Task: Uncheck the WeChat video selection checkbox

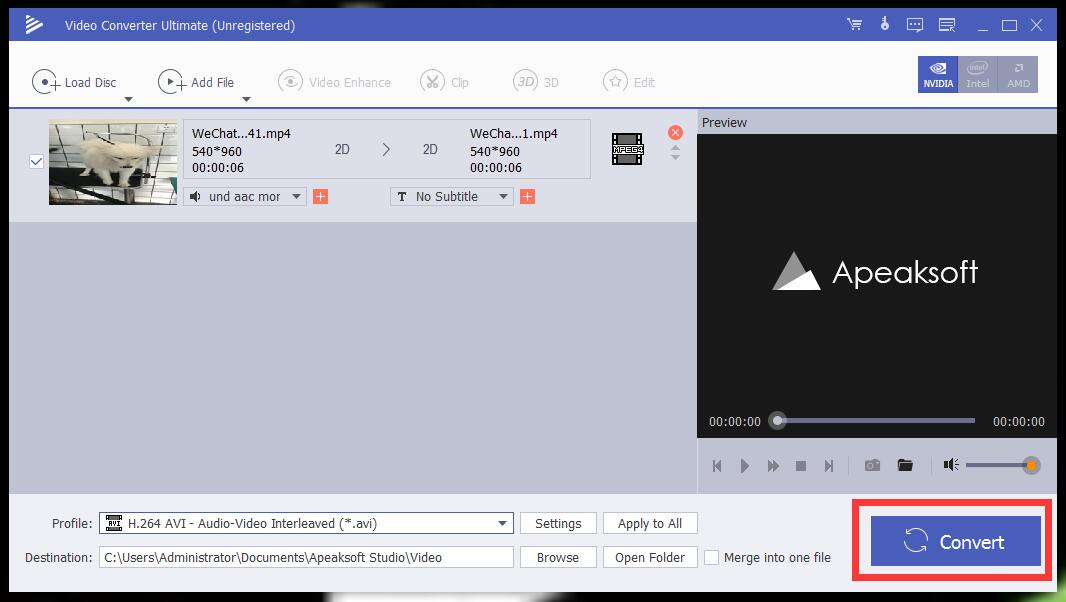Action: 37,160
